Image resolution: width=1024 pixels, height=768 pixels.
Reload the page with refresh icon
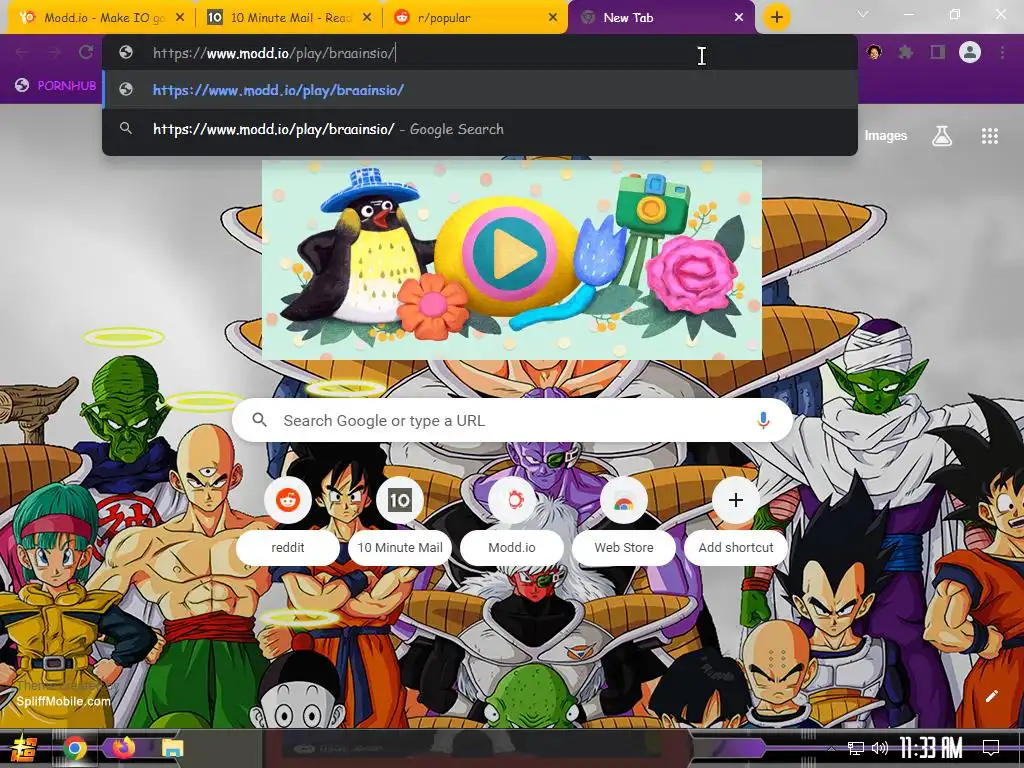coord(86,52)
